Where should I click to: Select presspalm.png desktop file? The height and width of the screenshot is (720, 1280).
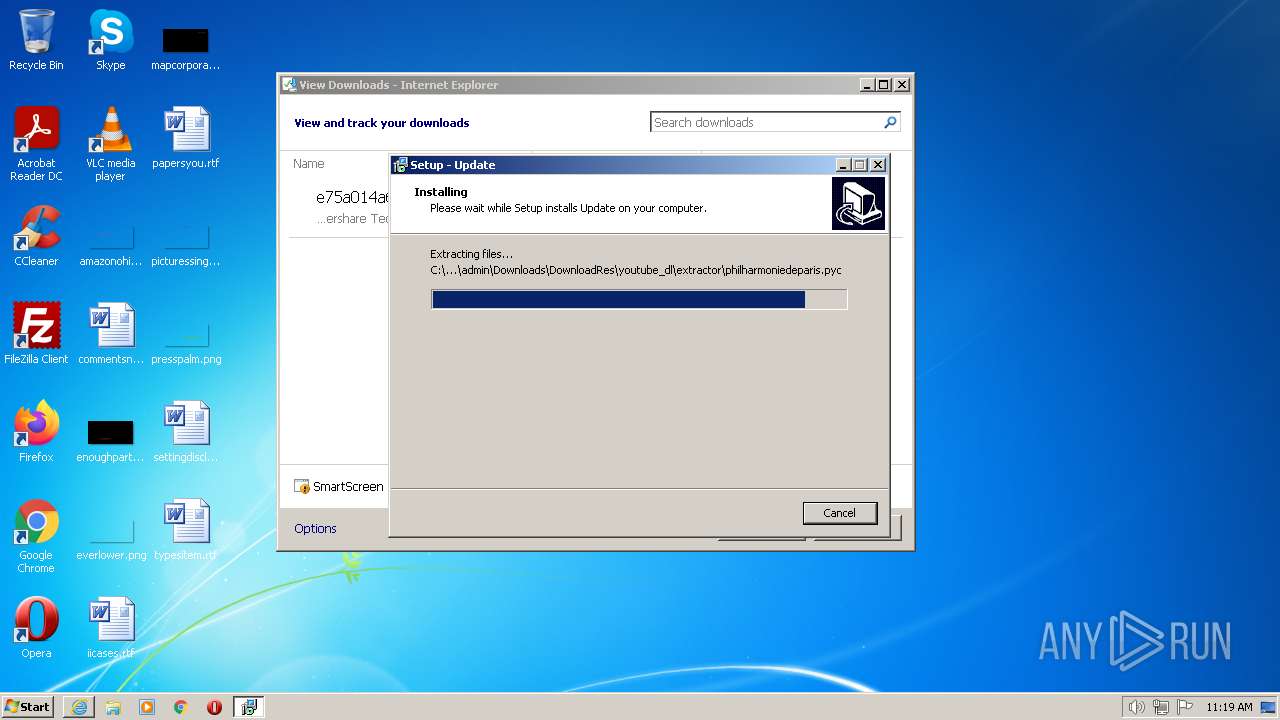click(186, 344)
